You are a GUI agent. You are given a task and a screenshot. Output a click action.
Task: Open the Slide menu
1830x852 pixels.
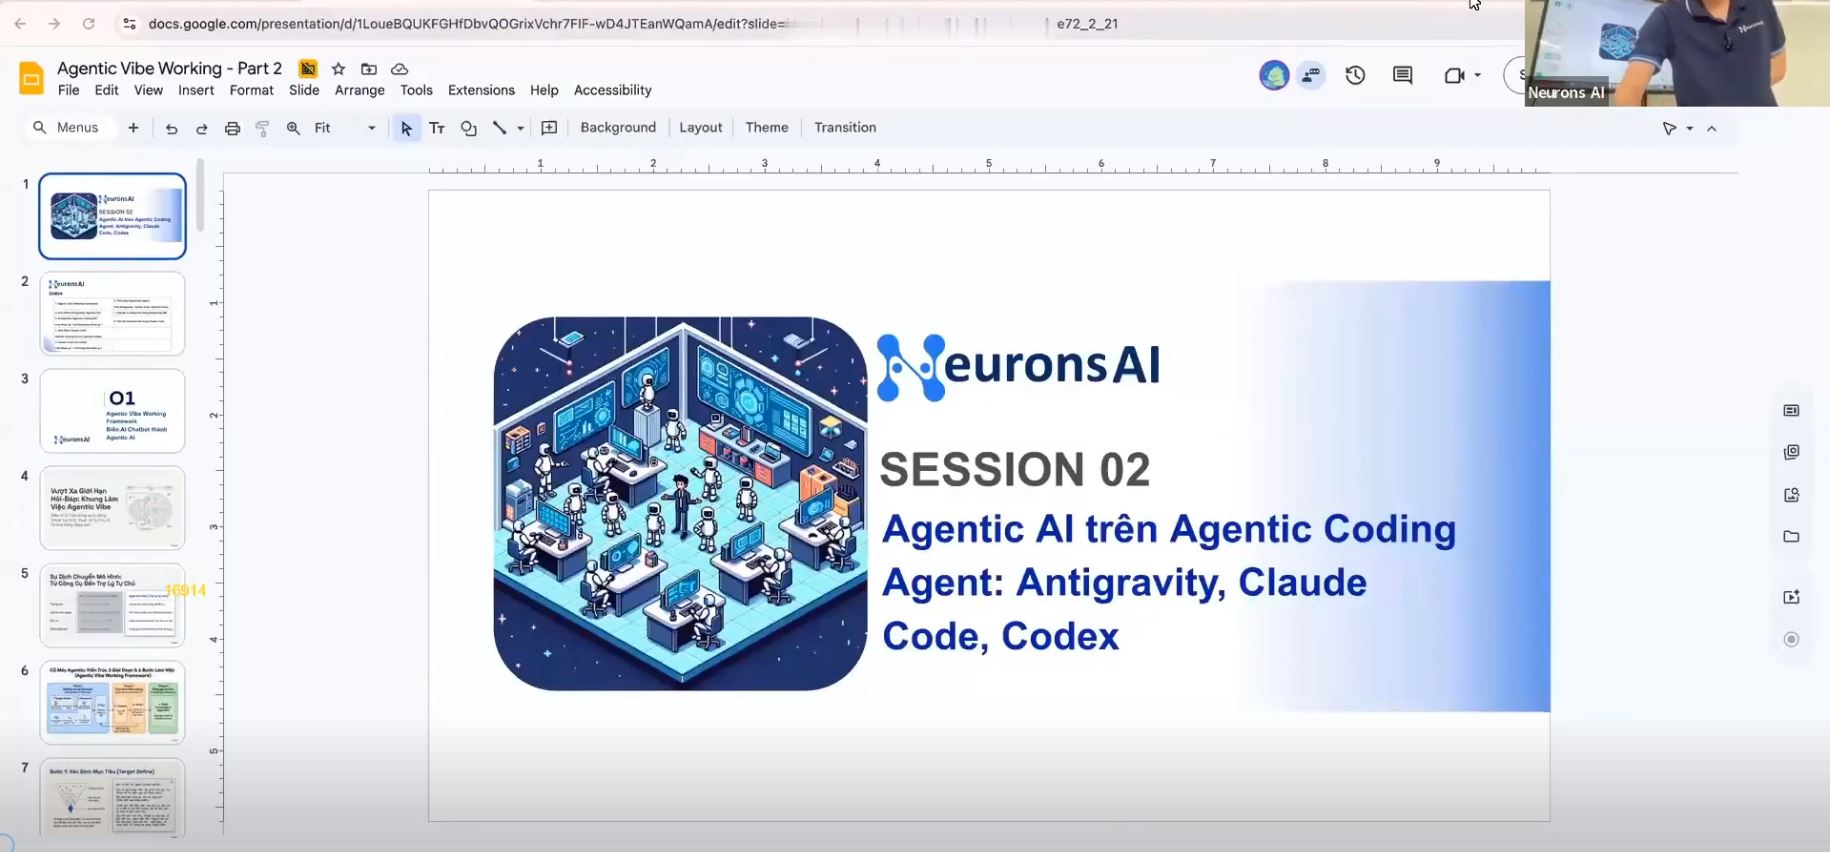click(x=304, y=90)
